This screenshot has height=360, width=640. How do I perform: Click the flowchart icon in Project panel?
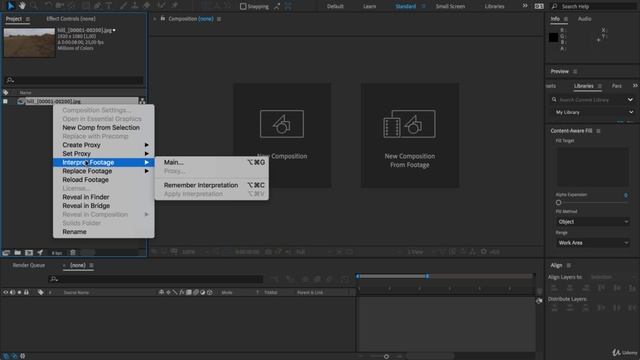142,101
